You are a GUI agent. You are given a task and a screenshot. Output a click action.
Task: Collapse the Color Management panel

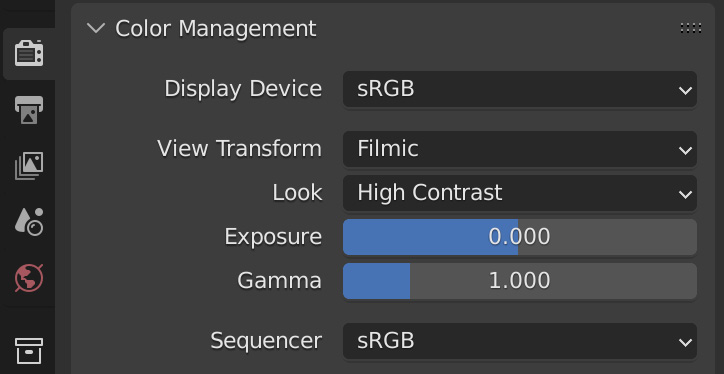click(x=96, y=29)
